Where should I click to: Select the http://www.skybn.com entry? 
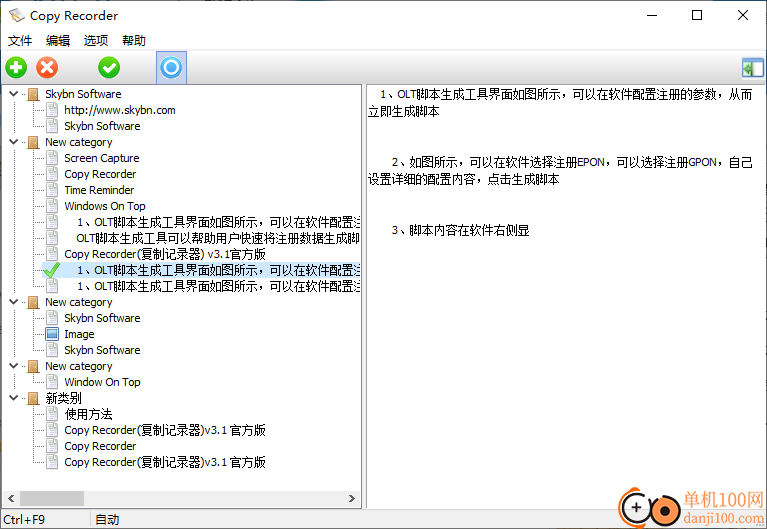pos(120,110)
